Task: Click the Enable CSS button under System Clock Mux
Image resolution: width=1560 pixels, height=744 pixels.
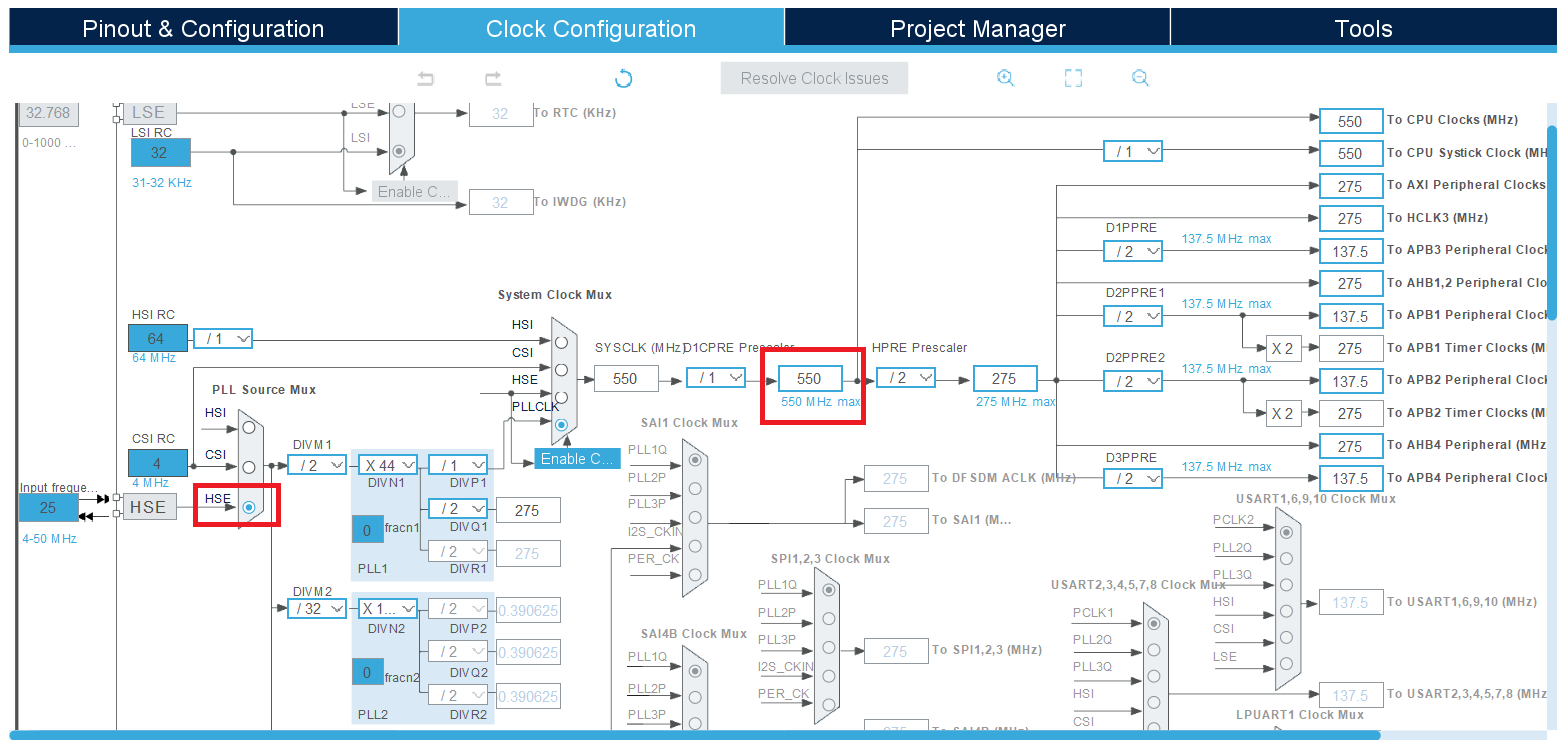Action: click(577, 459)
